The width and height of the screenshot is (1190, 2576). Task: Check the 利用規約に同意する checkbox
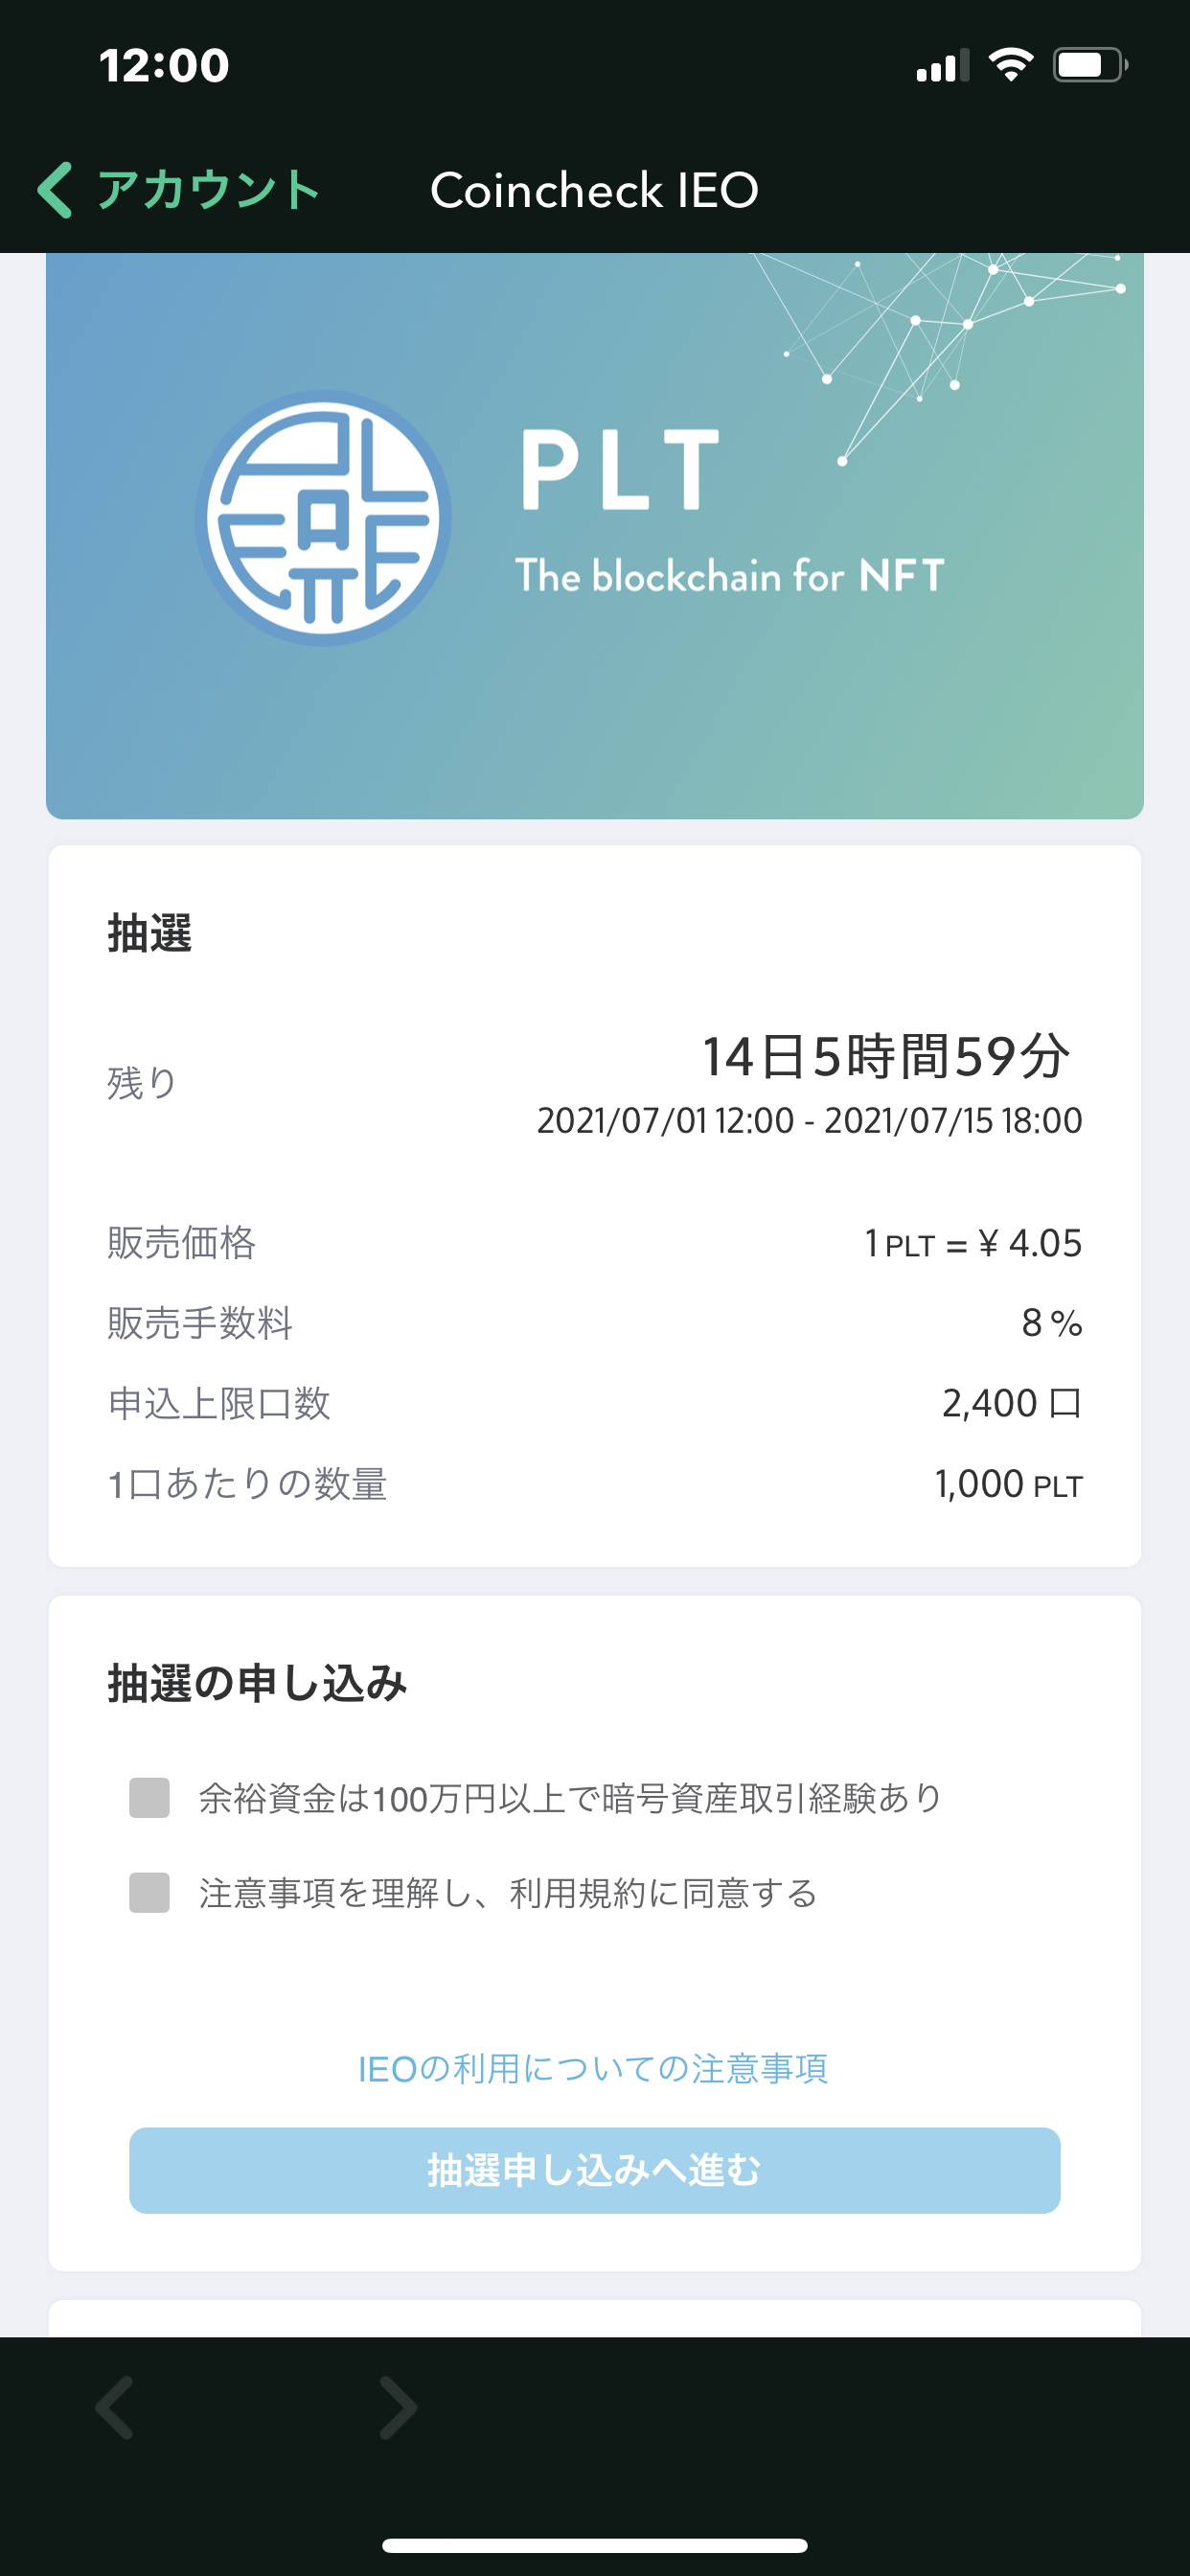pos(150,1893)
